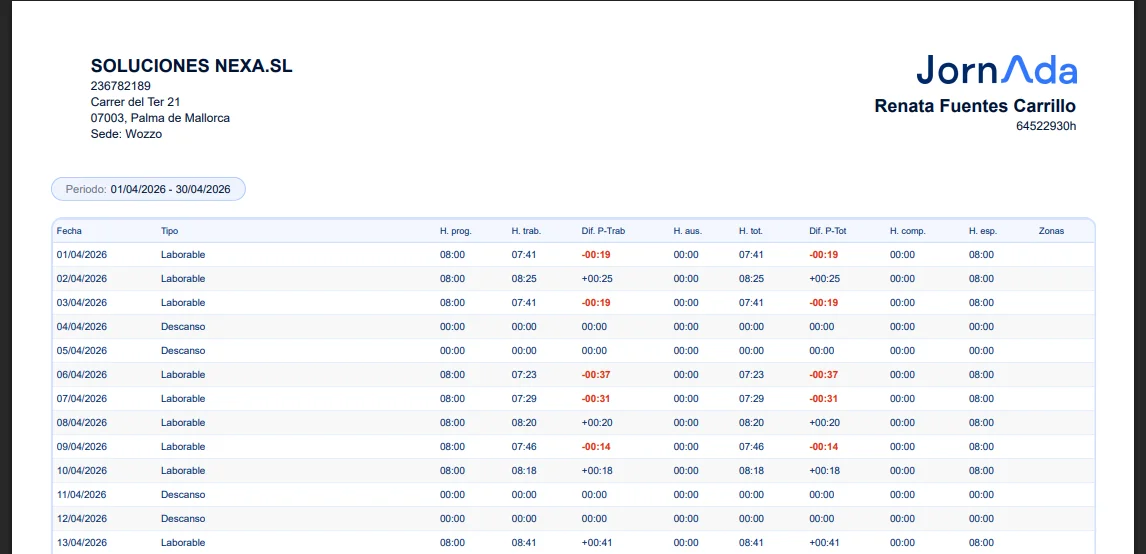The image size is (1146, 554).
Task: Click Descanso in the 04/04/2026 row
Action: pyautogui.click(x=183, y=327)
